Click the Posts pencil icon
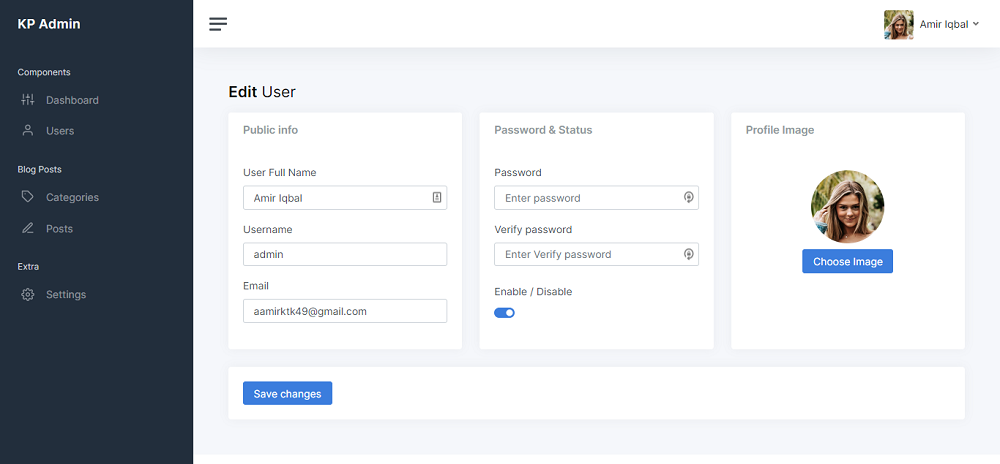The width and height of the screenshot is (1000, 464). tap(27, 228)
